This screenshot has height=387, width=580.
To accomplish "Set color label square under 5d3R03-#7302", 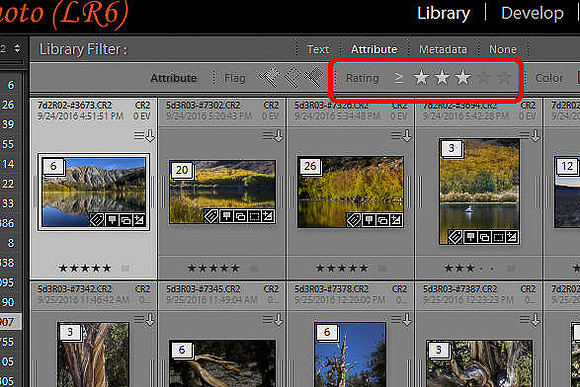I will pos(254,268).
